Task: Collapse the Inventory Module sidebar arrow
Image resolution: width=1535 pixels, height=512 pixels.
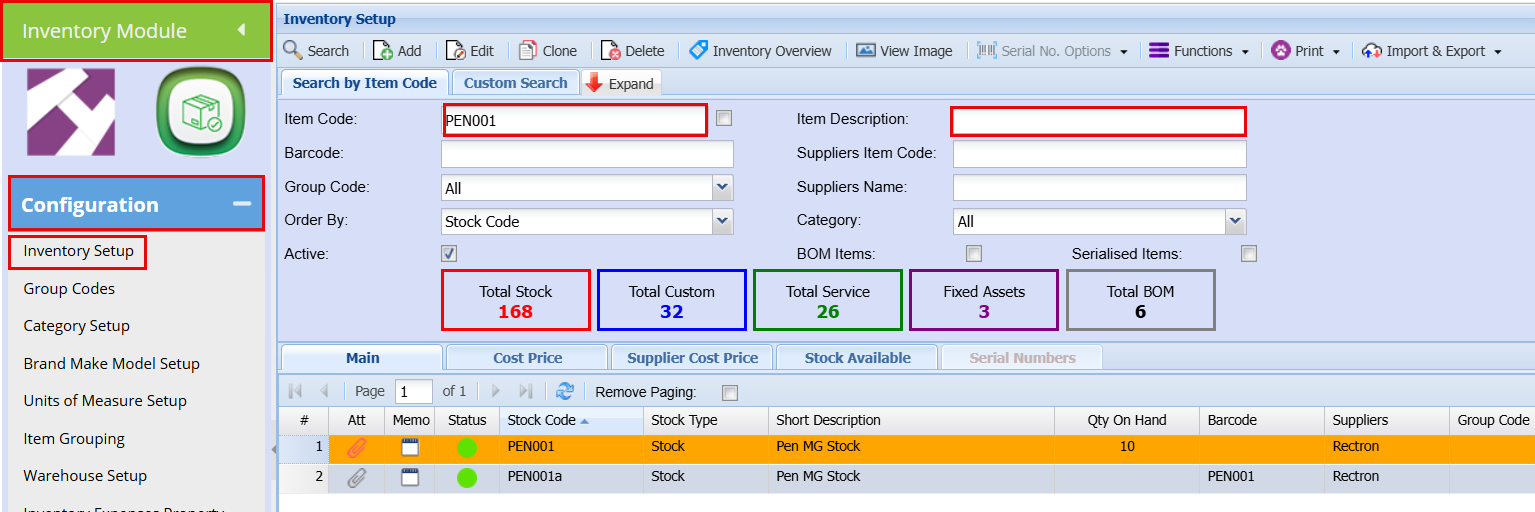Action: (241, 30)
